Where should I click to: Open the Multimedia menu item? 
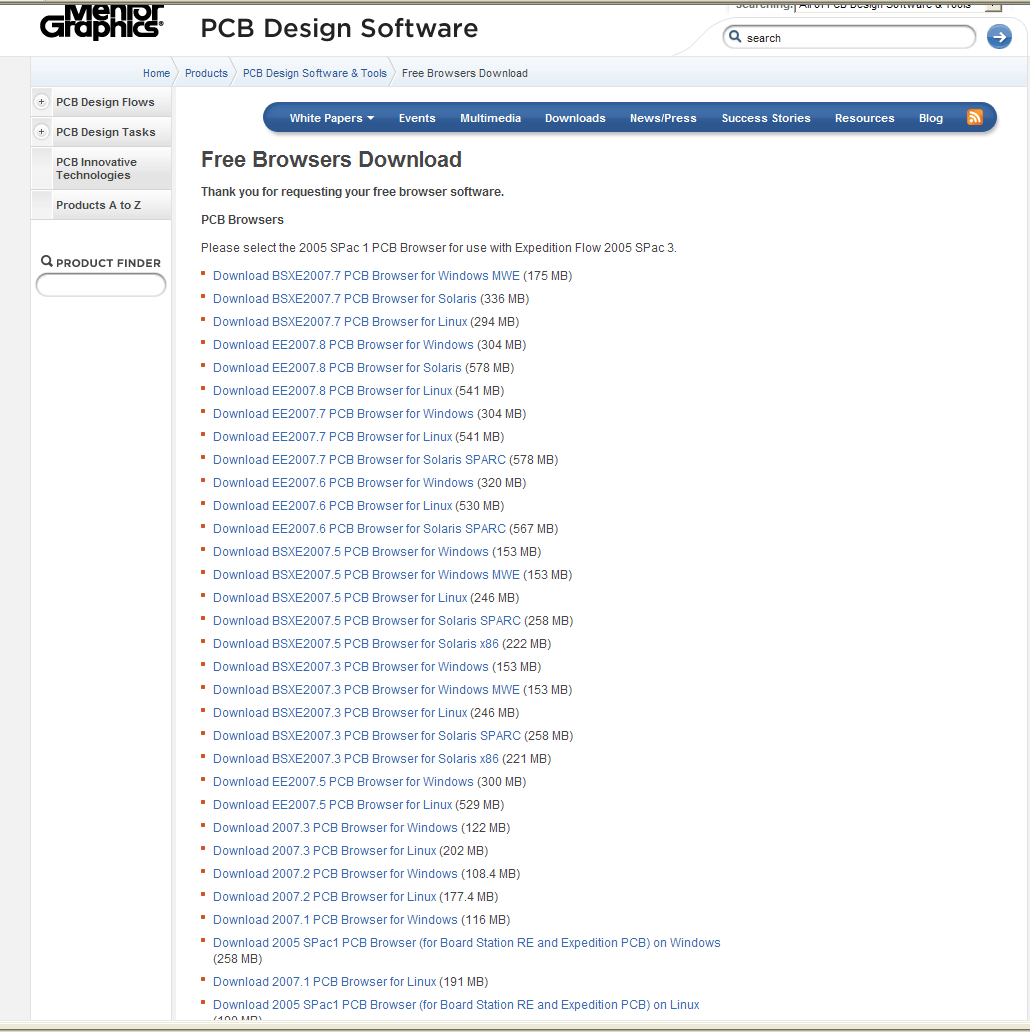click(490, 118)
